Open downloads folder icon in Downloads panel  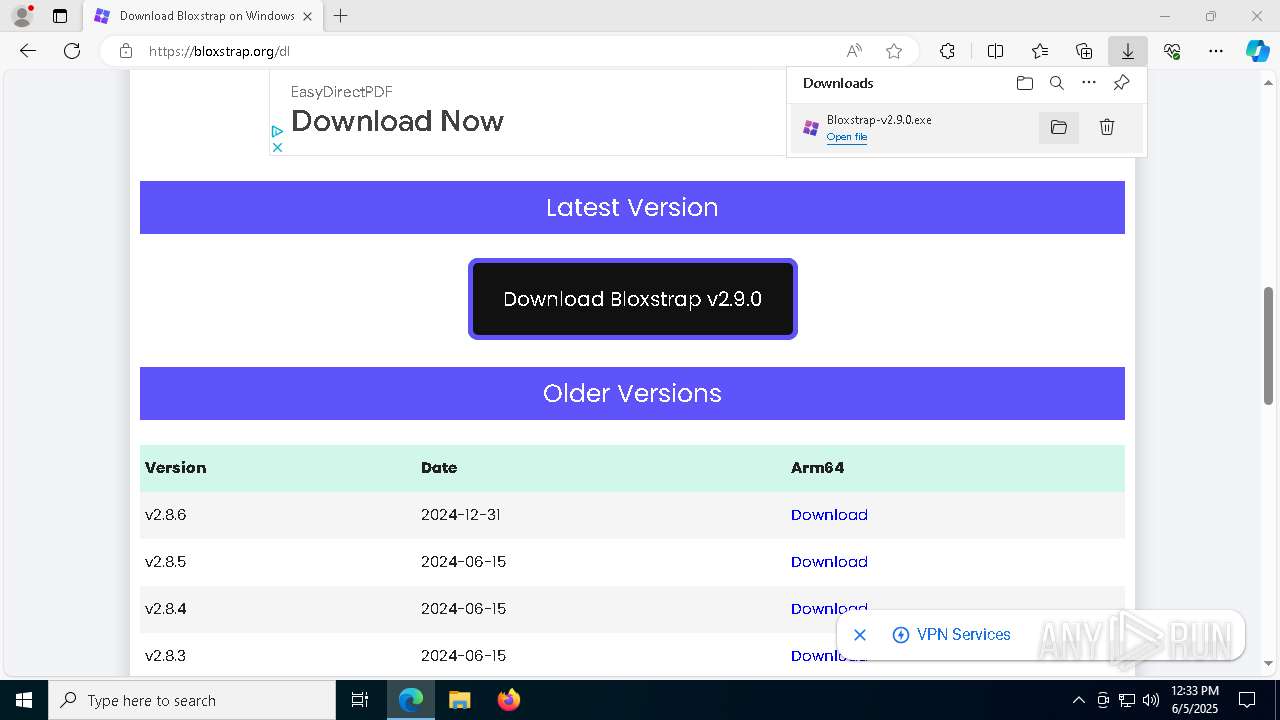coord(1024,83)
